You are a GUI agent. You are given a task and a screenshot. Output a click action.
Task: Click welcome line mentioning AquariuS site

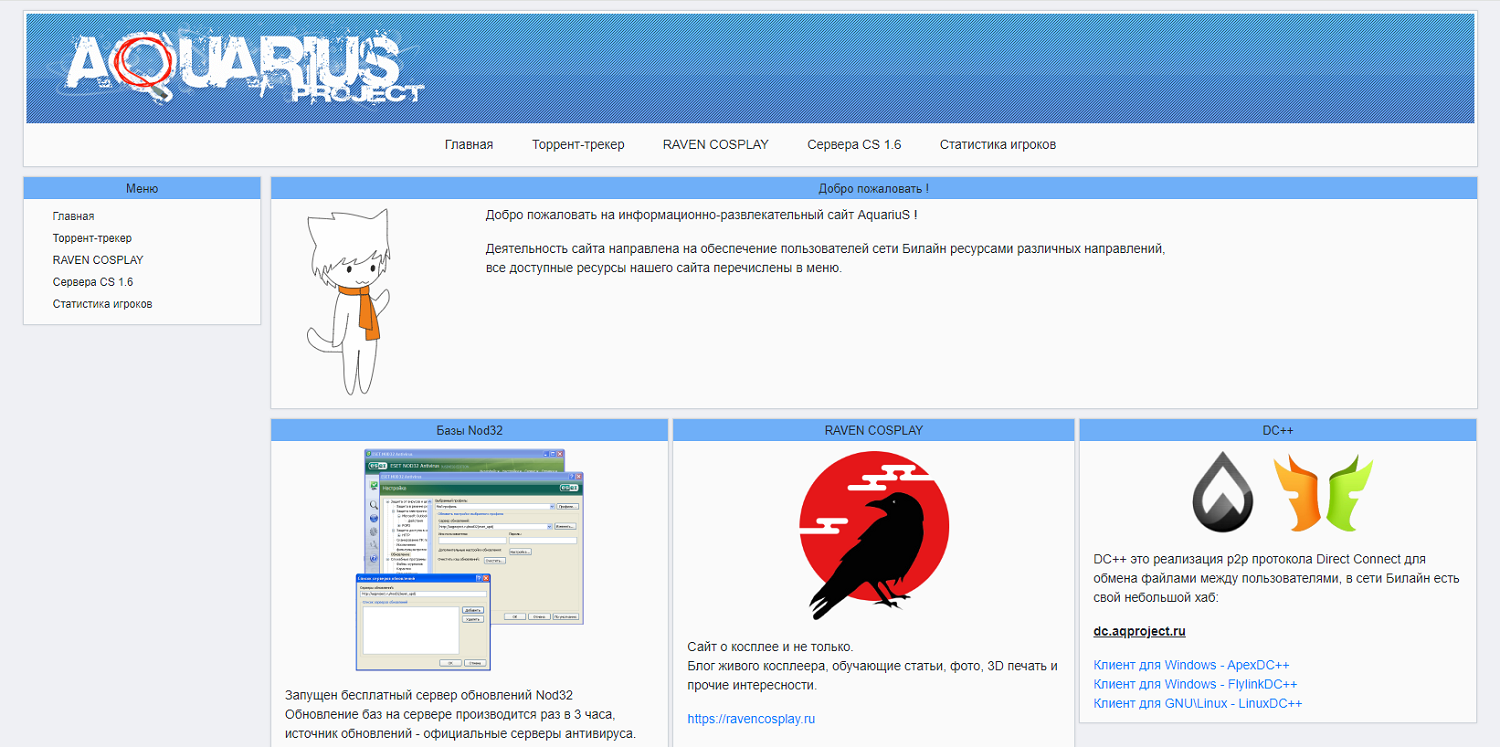701,215
